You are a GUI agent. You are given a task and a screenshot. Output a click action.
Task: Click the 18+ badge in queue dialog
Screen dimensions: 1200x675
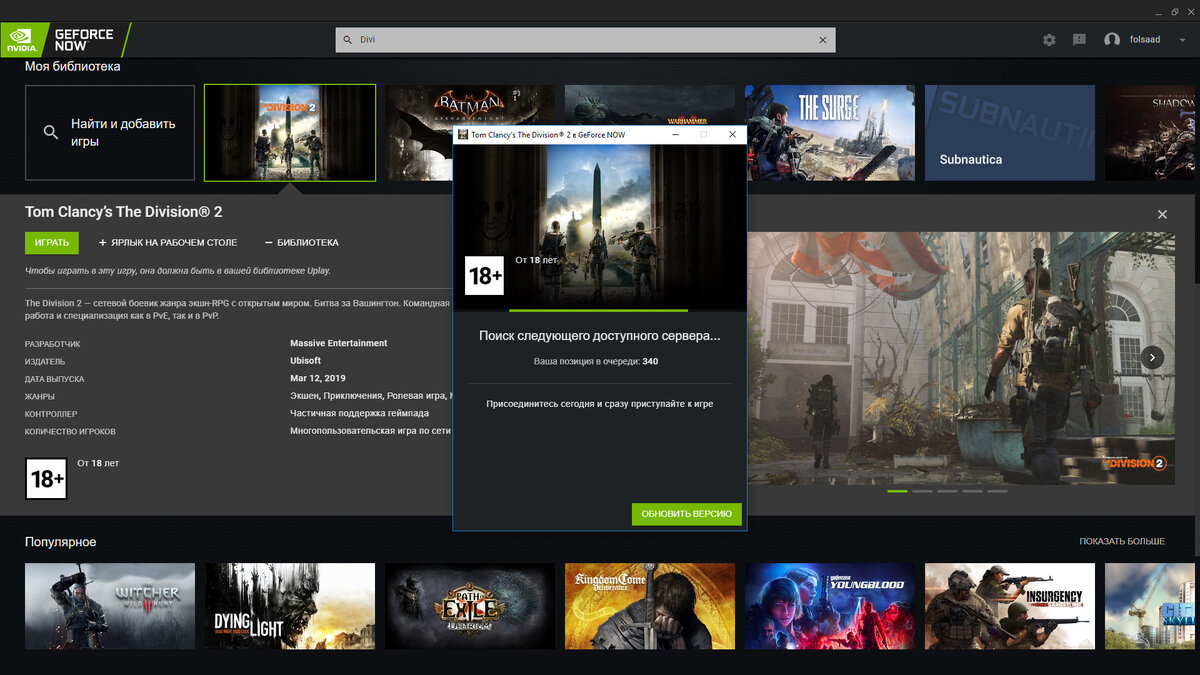coord(485,275)
